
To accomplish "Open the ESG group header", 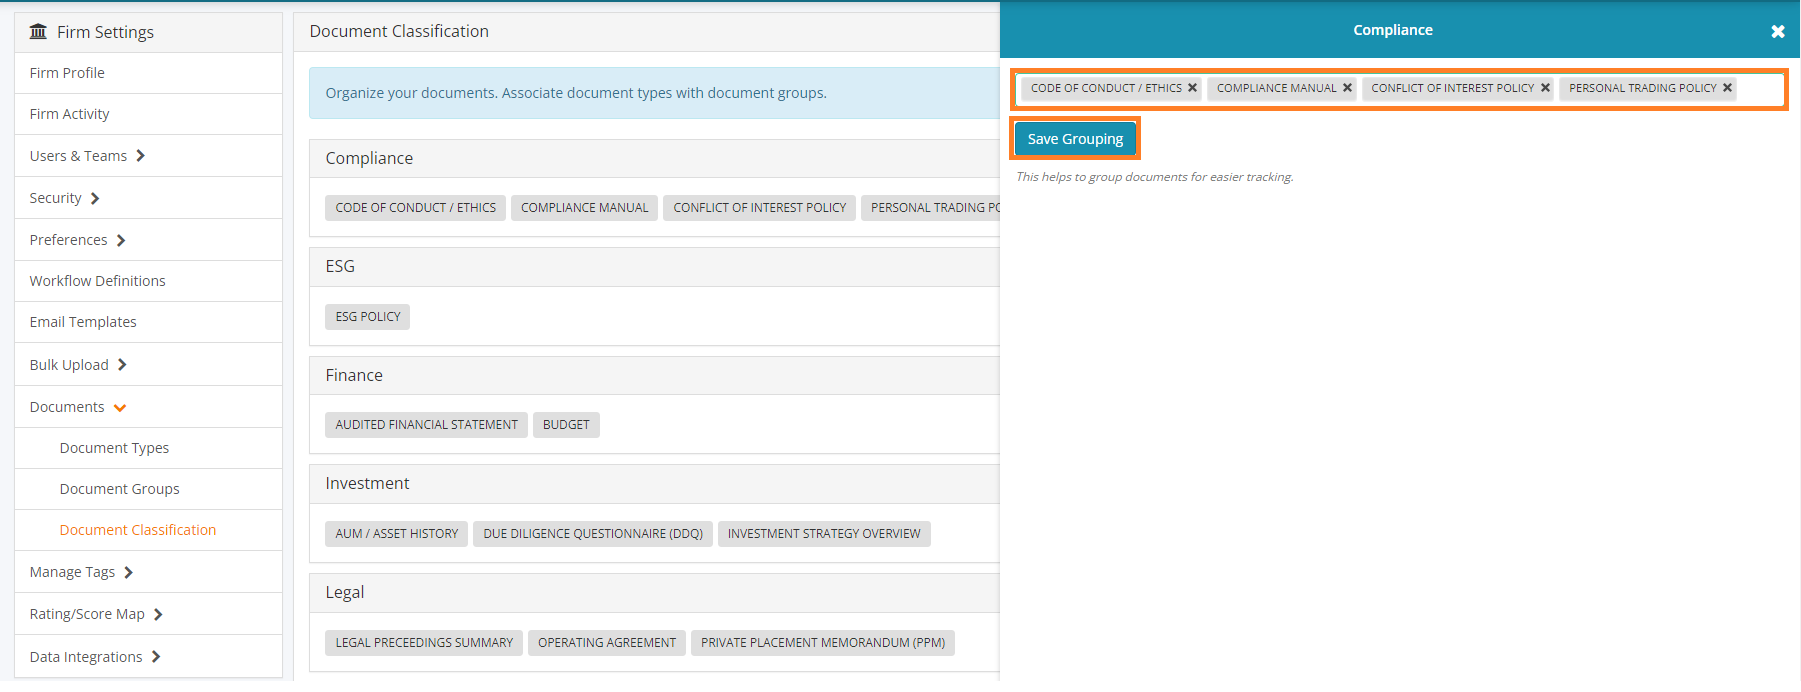I will coord(654,266).
